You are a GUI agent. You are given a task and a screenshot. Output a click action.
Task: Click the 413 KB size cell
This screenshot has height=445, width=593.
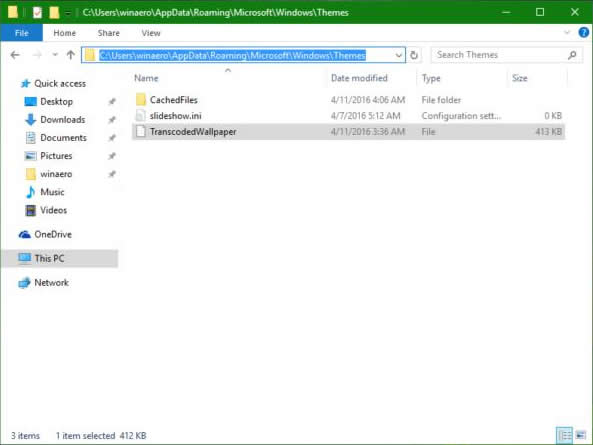(x=548, y=132)
